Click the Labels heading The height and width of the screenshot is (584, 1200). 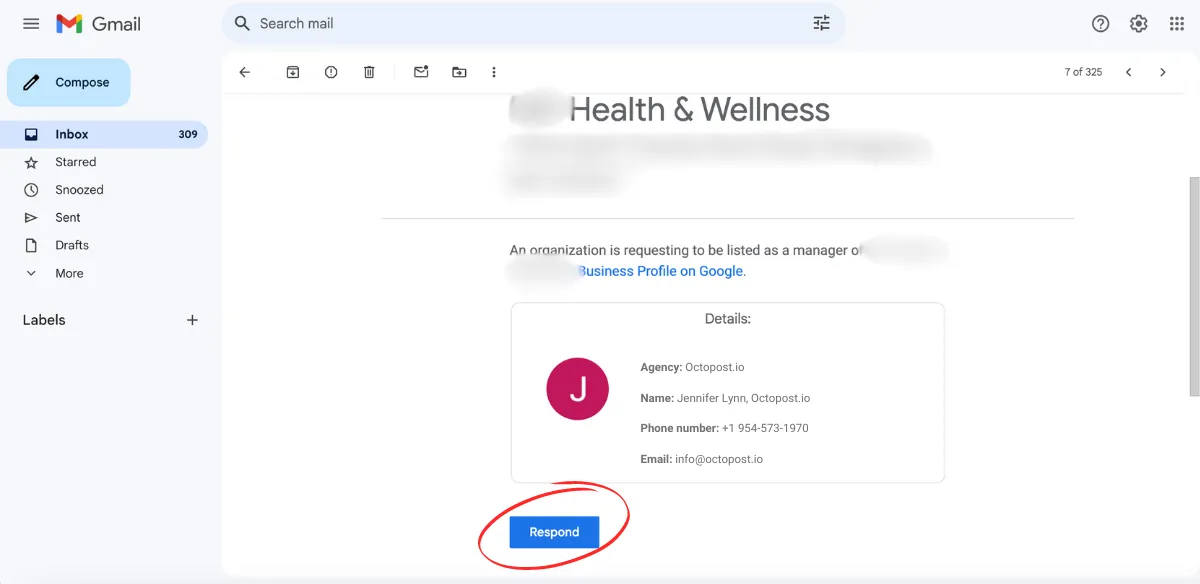click(x=44, y=320)
